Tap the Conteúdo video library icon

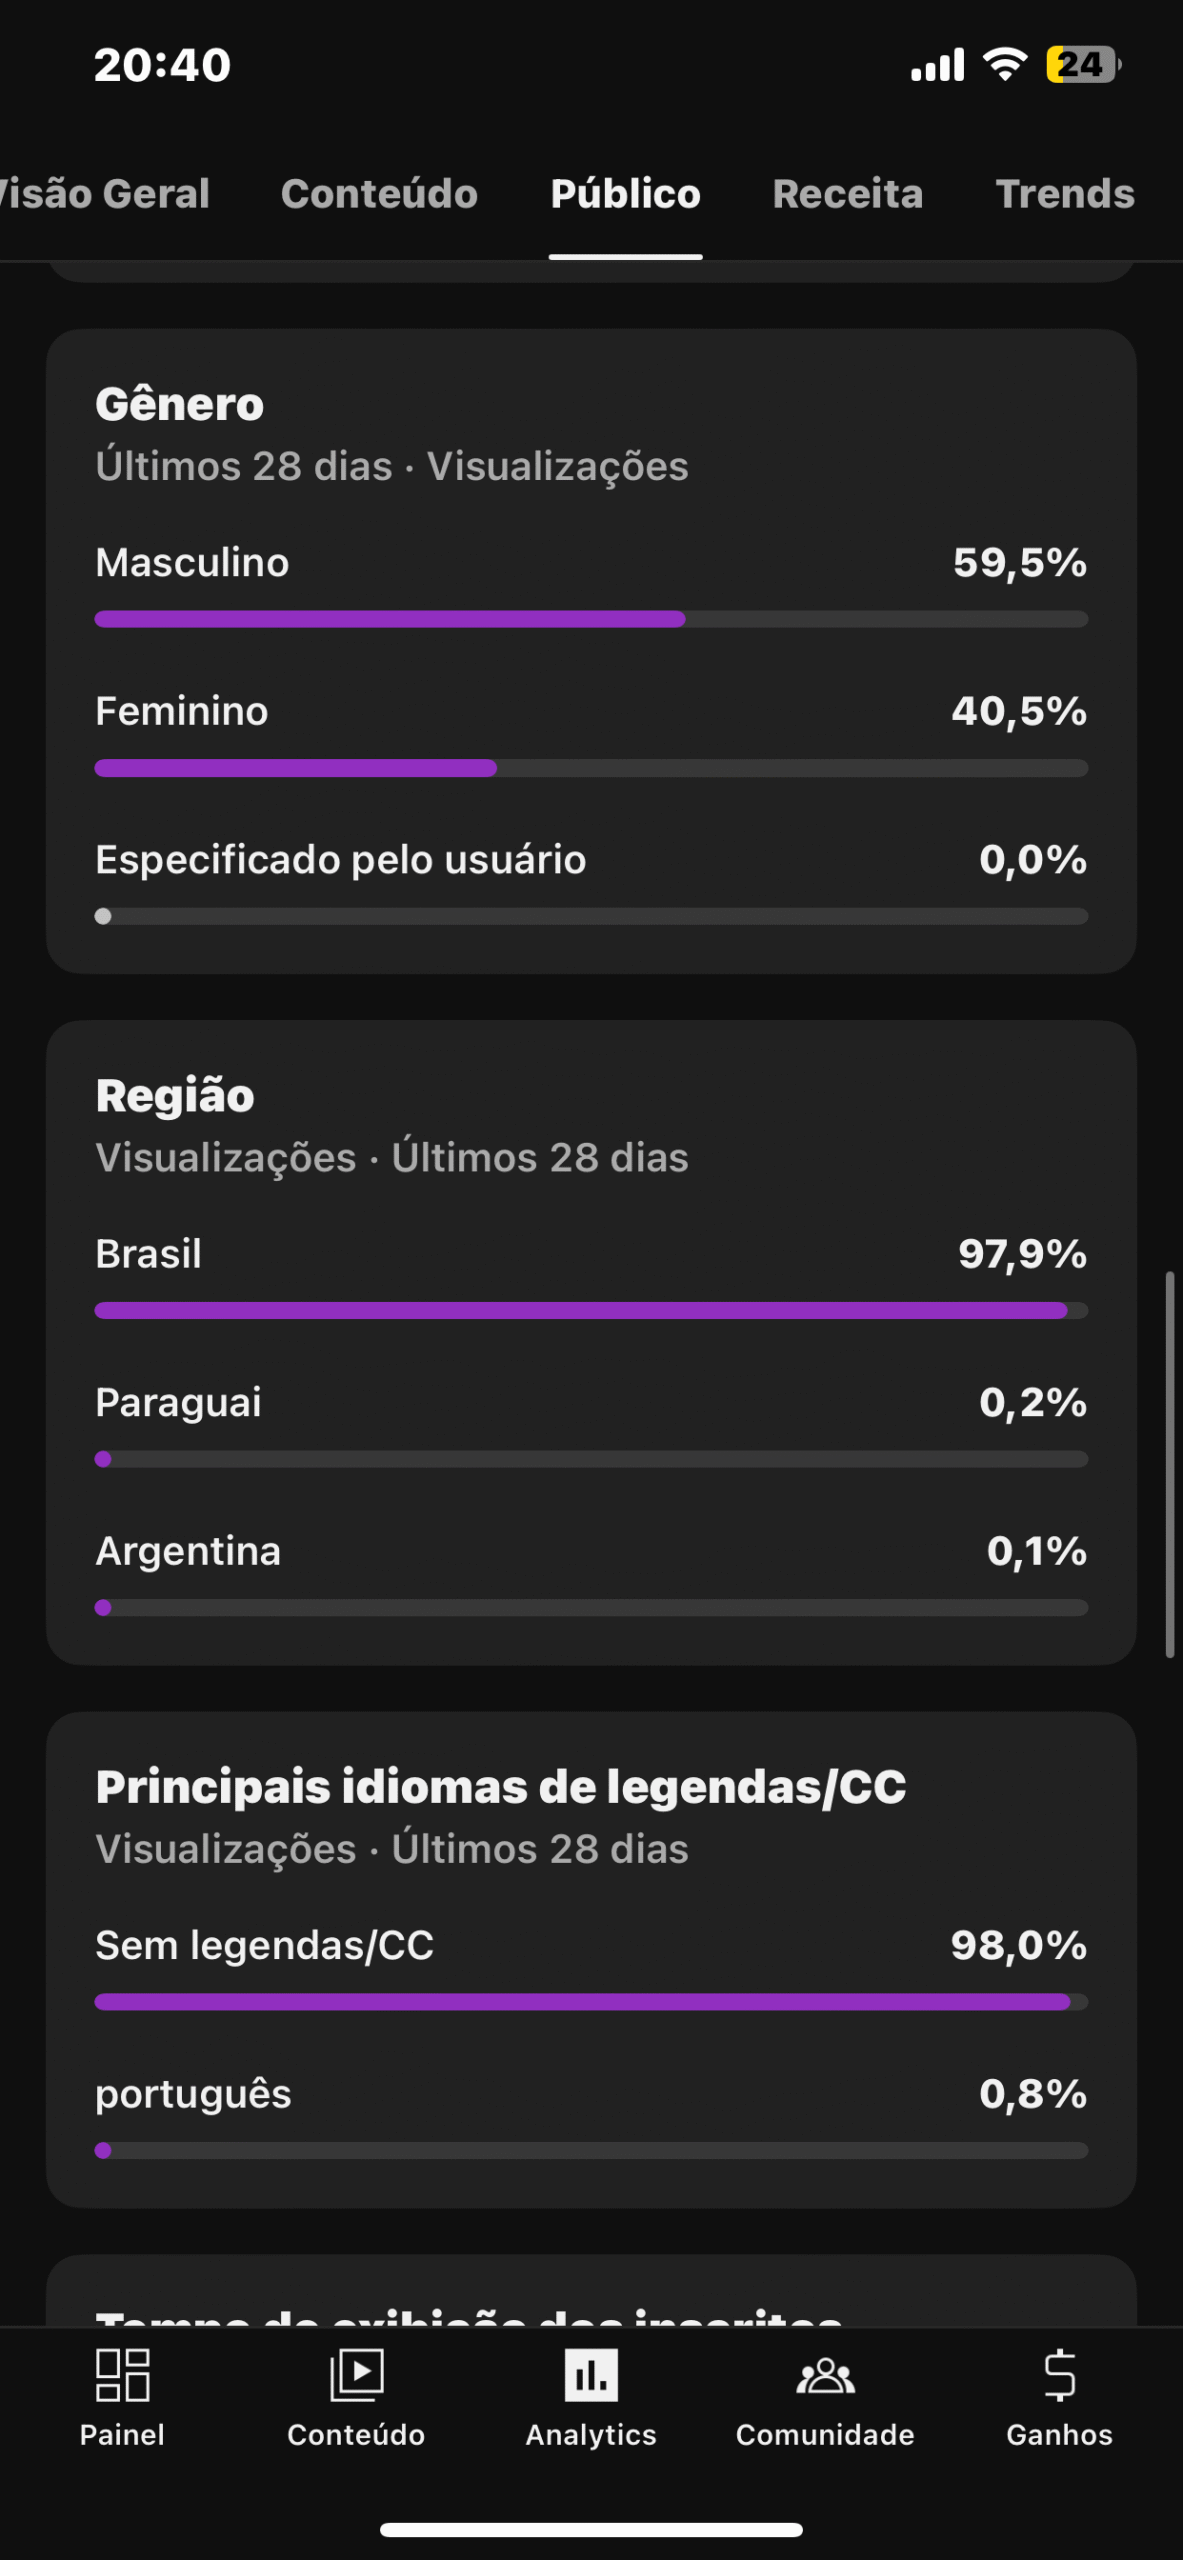(356, 2376)
